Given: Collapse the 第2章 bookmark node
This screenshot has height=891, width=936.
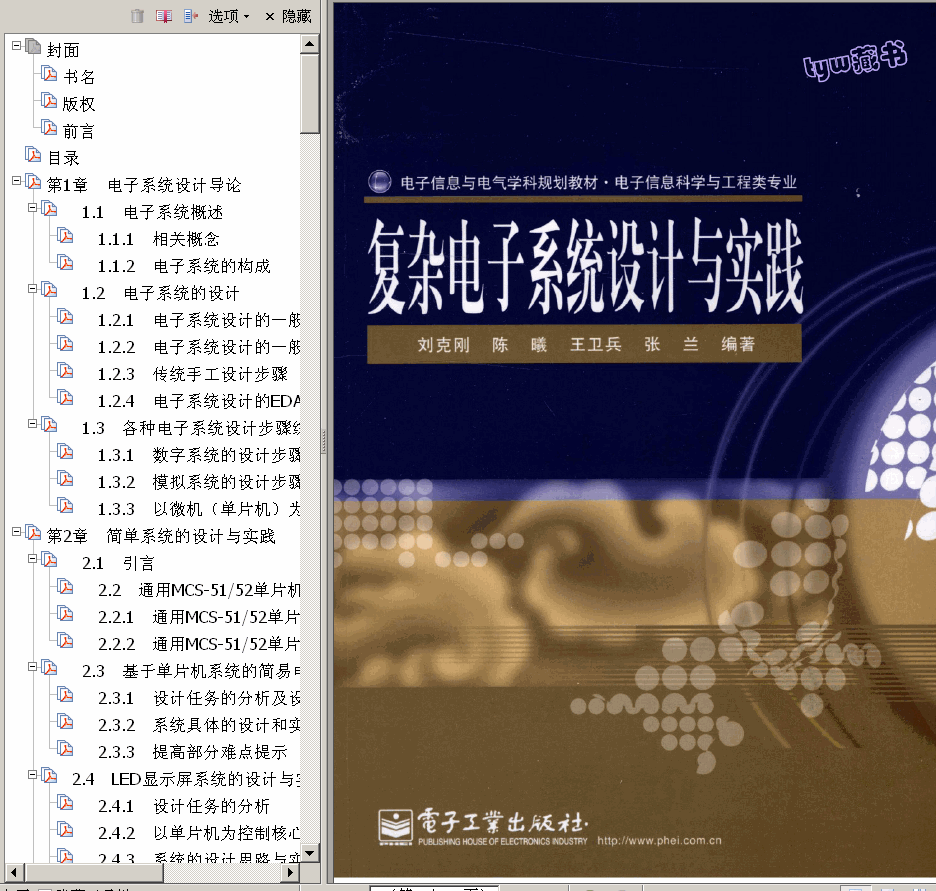Looking at the screenshot, I should 17,531.
